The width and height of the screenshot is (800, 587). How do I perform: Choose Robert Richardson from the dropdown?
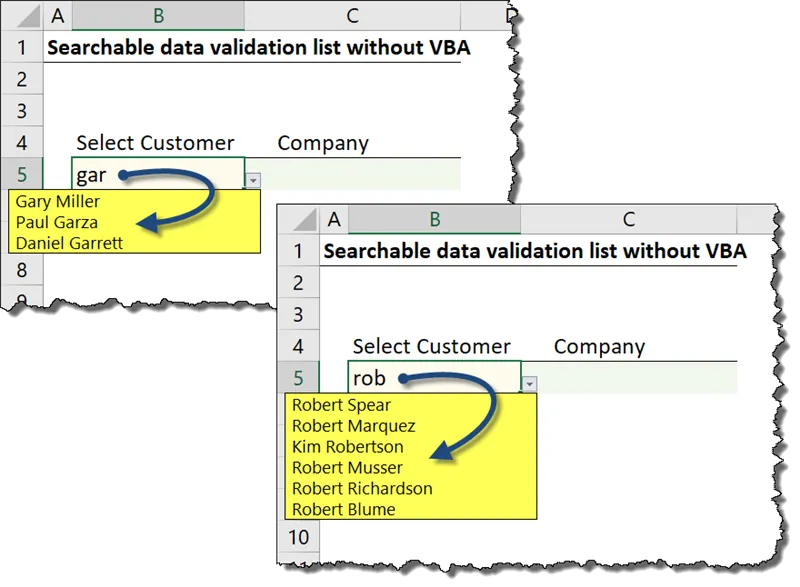[x=362, y=488]
